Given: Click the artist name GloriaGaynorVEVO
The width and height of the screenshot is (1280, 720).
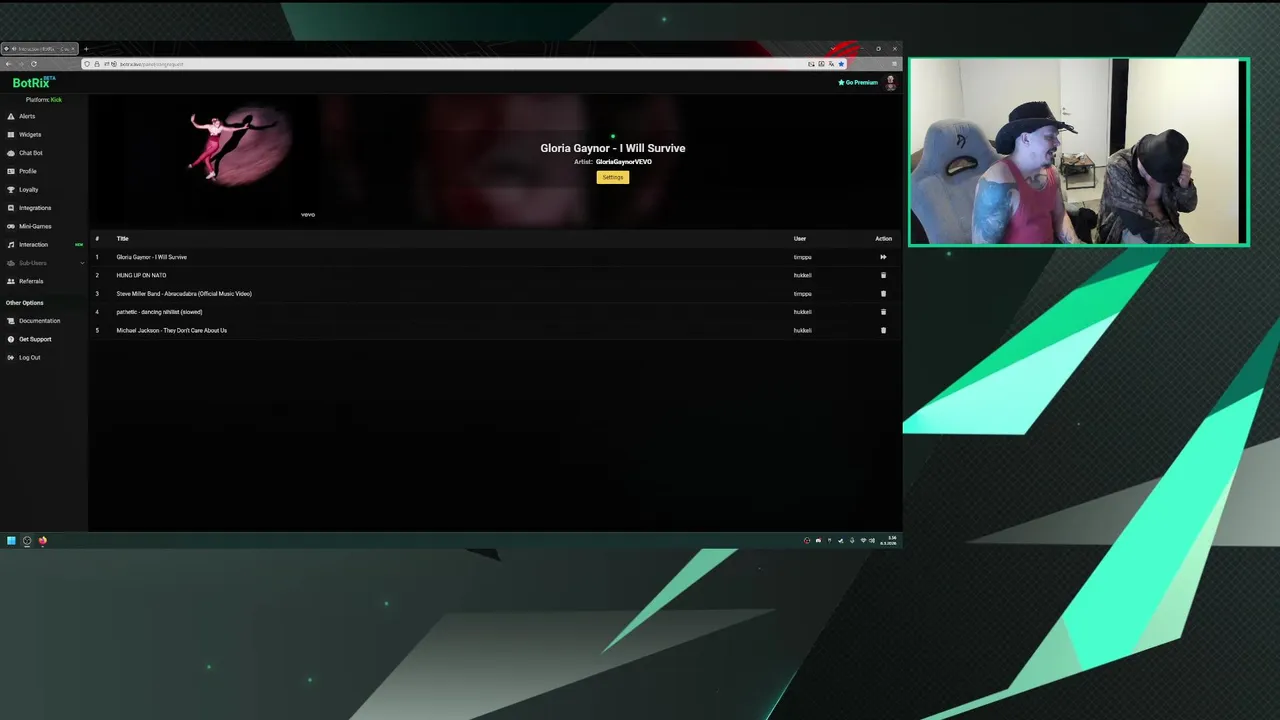Looking at the screenshot, I should 624,162.
